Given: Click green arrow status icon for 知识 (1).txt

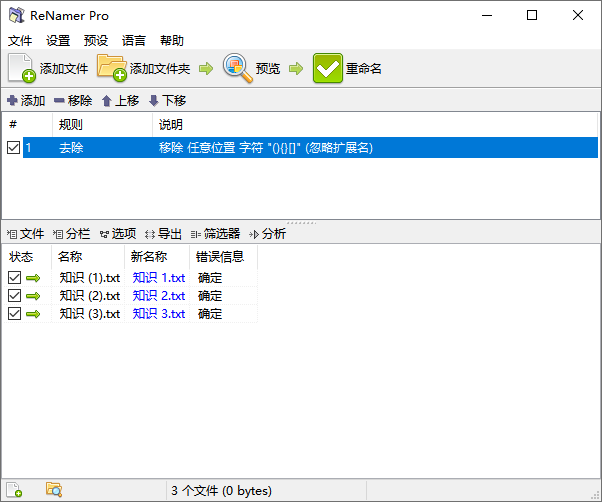Looking at the screenshot, I should pyautogui.click(x=33, y=278).
